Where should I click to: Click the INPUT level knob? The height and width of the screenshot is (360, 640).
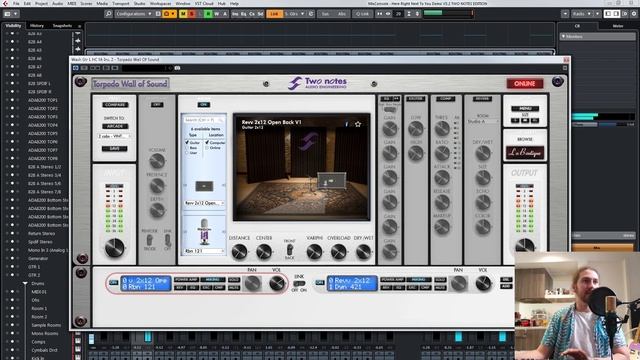[x=115, y=247]
